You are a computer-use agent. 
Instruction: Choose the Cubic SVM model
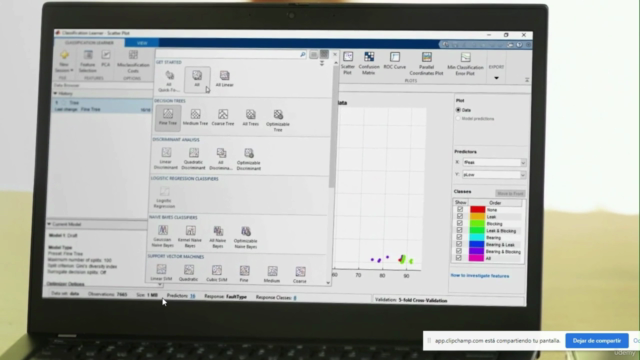point(216,273)
